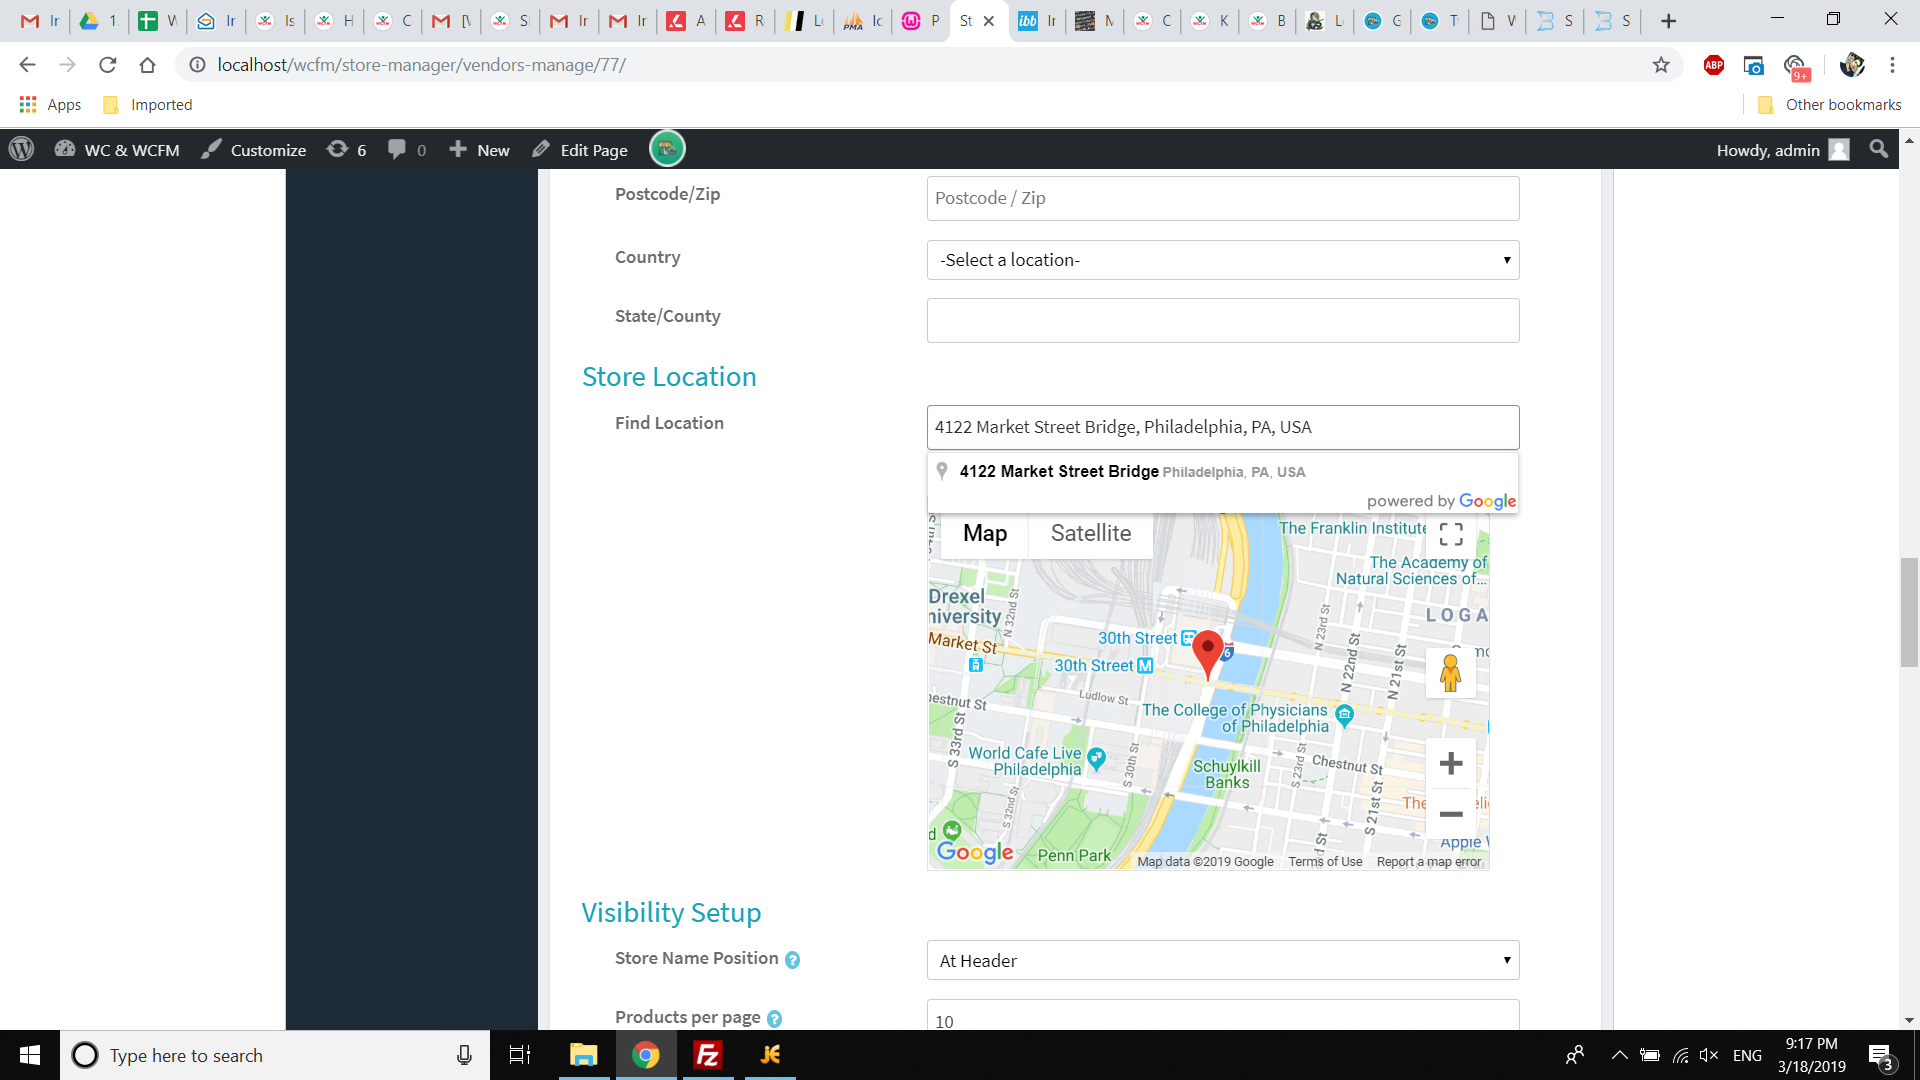Focus the State/County input field

(1222, 320)
